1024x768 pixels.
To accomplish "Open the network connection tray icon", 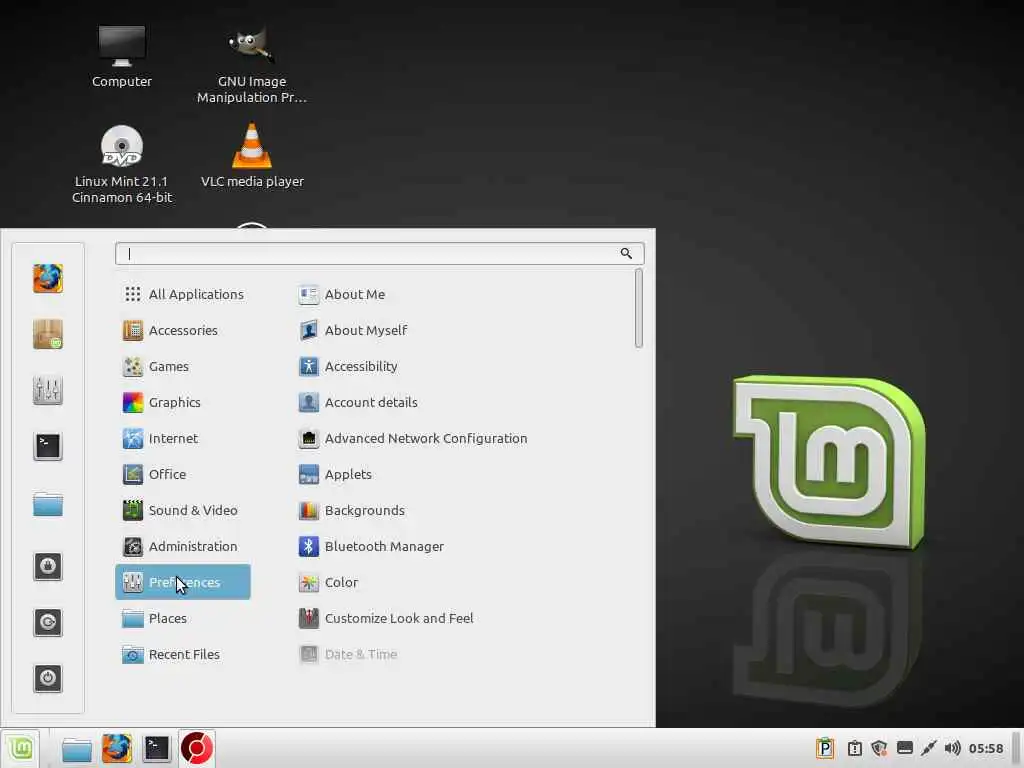I will pos(929,748).
